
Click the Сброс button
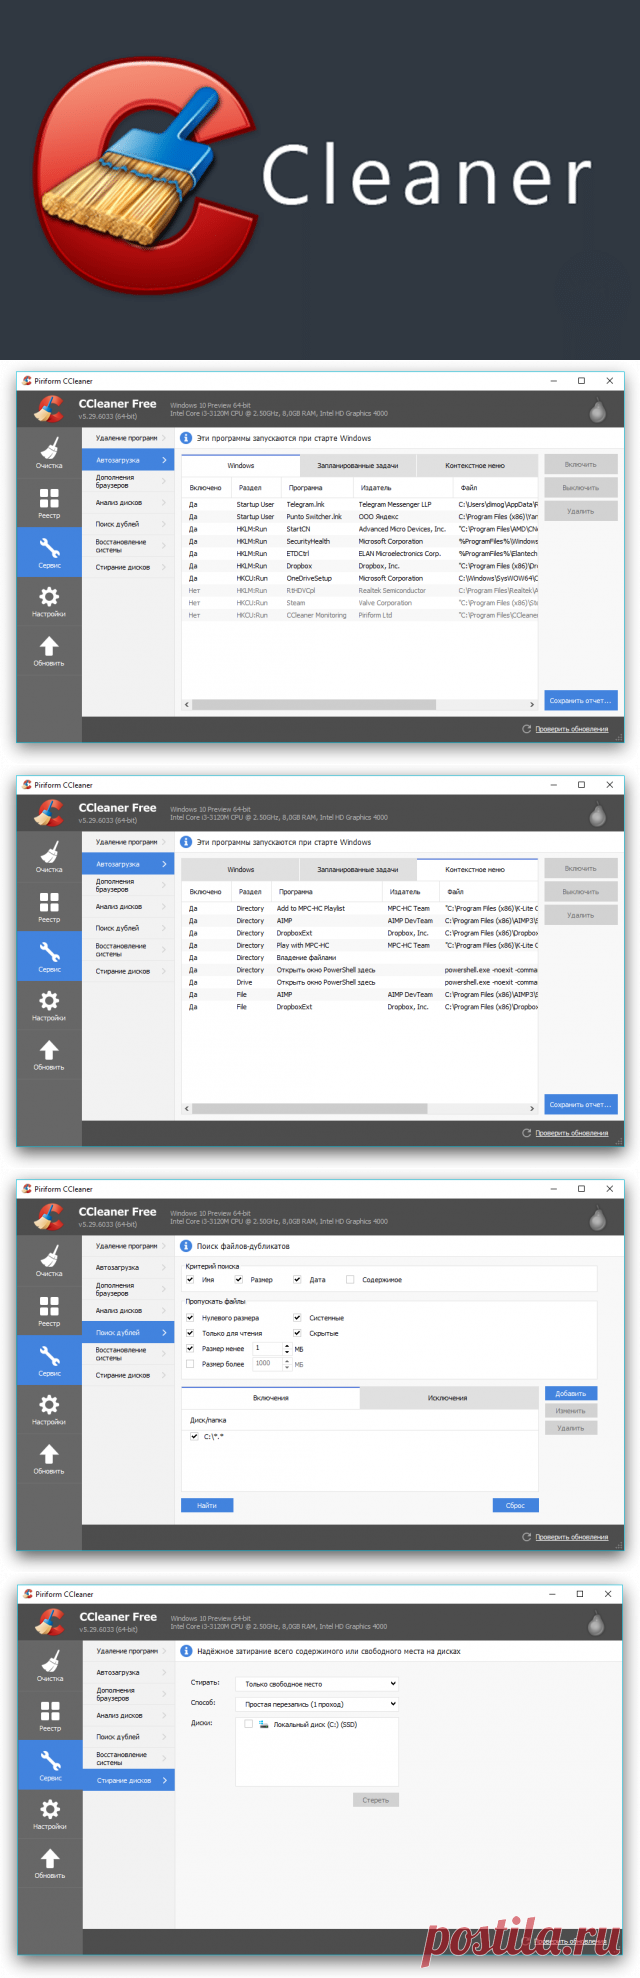515,1504
